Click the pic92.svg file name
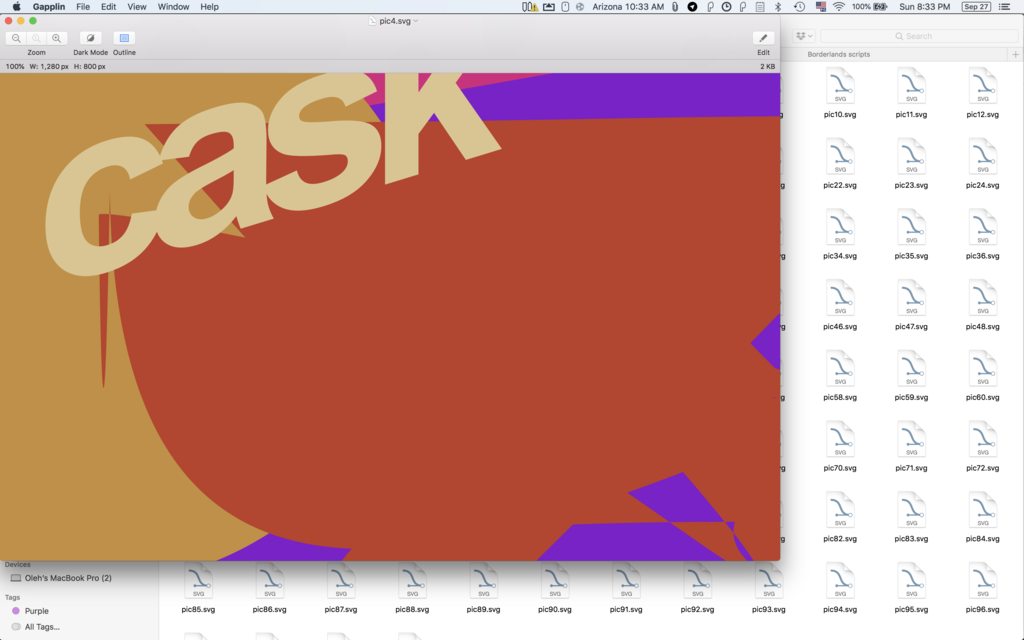The height and width of the screenshot is (640, 1024). click(697, 609)
